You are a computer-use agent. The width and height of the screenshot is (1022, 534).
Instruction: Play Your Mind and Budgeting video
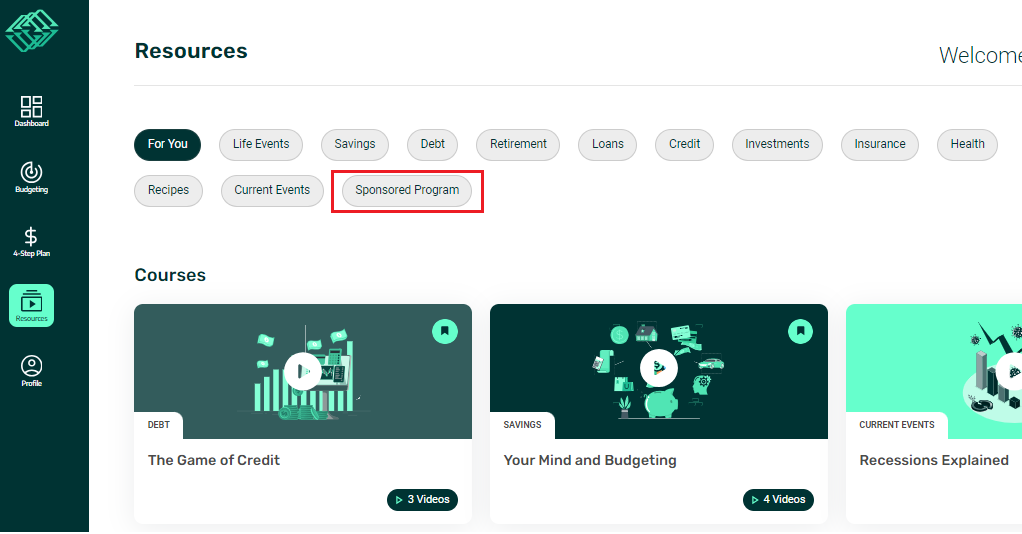658,368
